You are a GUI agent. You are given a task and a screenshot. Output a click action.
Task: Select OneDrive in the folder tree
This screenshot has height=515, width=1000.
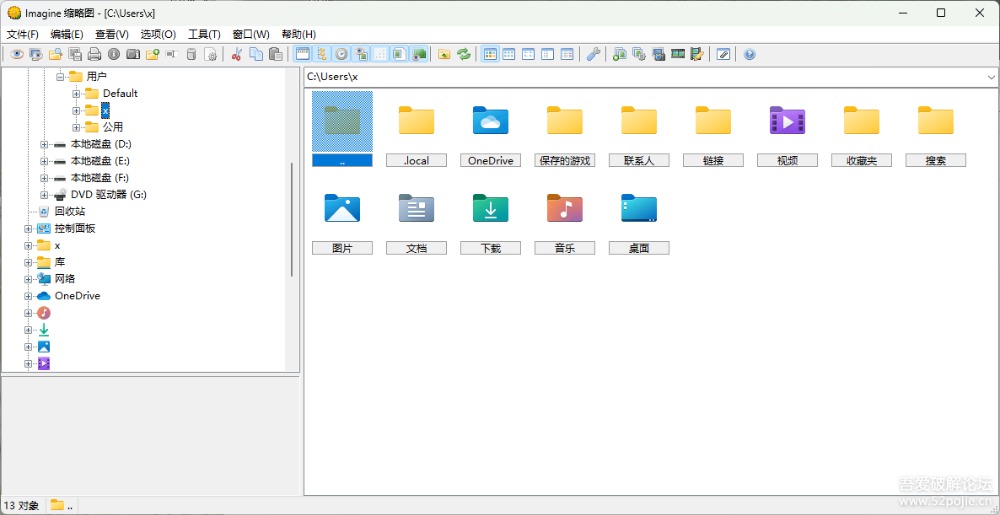77,296
